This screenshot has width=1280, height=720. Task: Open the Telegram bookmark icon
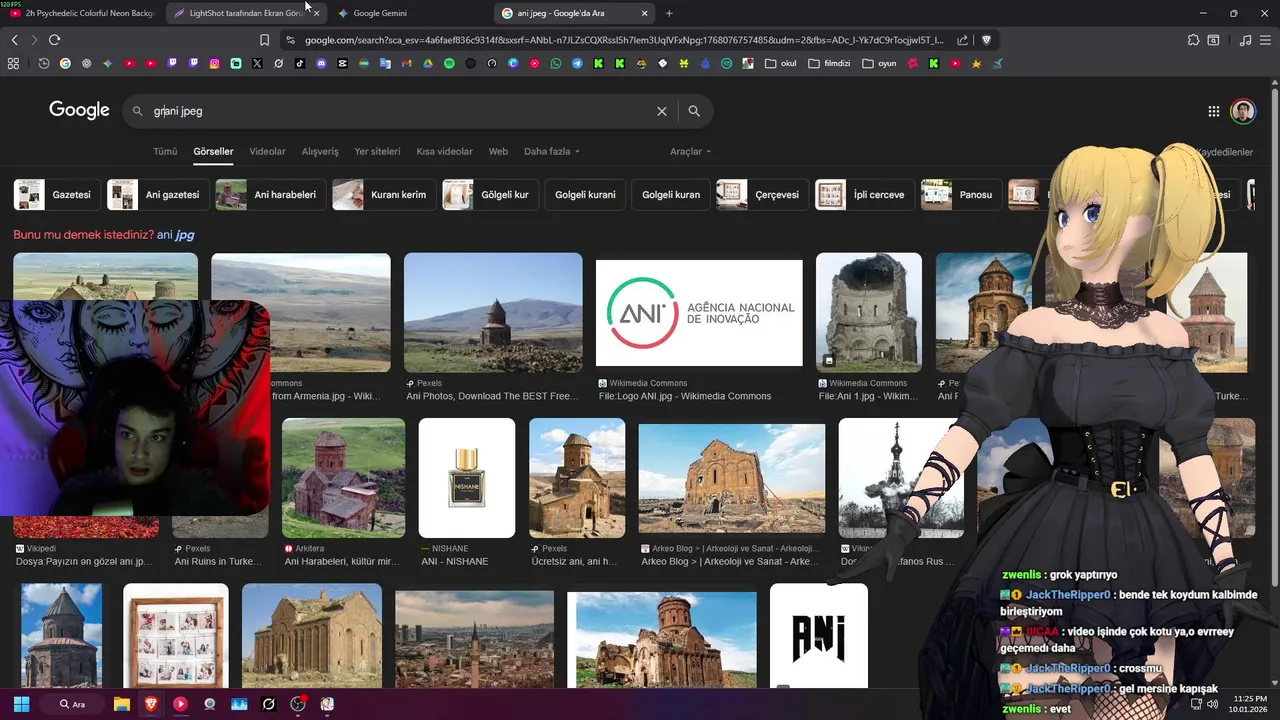click(577, 63)
